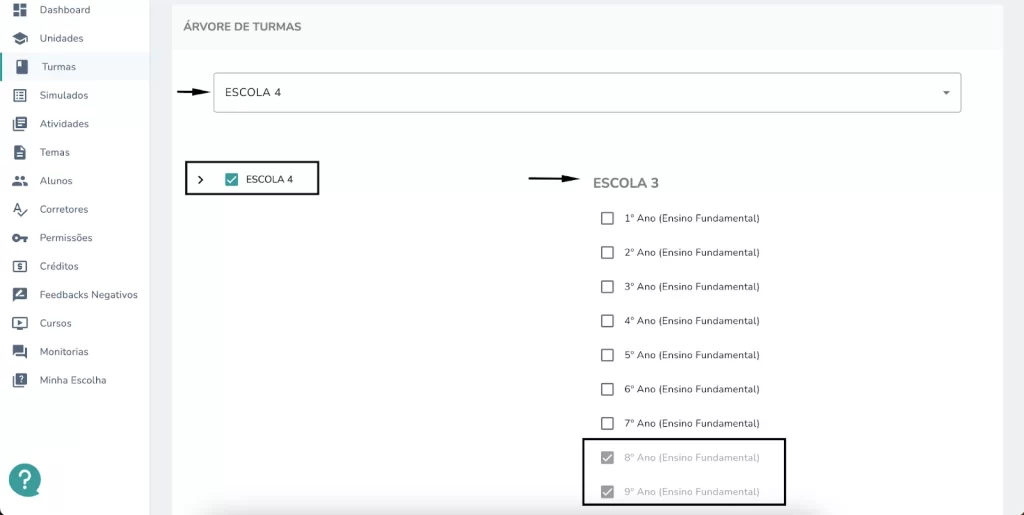This screenshot has width=1024, height=515.
Task: Click the Cursos video player icon
Action: (20, 323)
